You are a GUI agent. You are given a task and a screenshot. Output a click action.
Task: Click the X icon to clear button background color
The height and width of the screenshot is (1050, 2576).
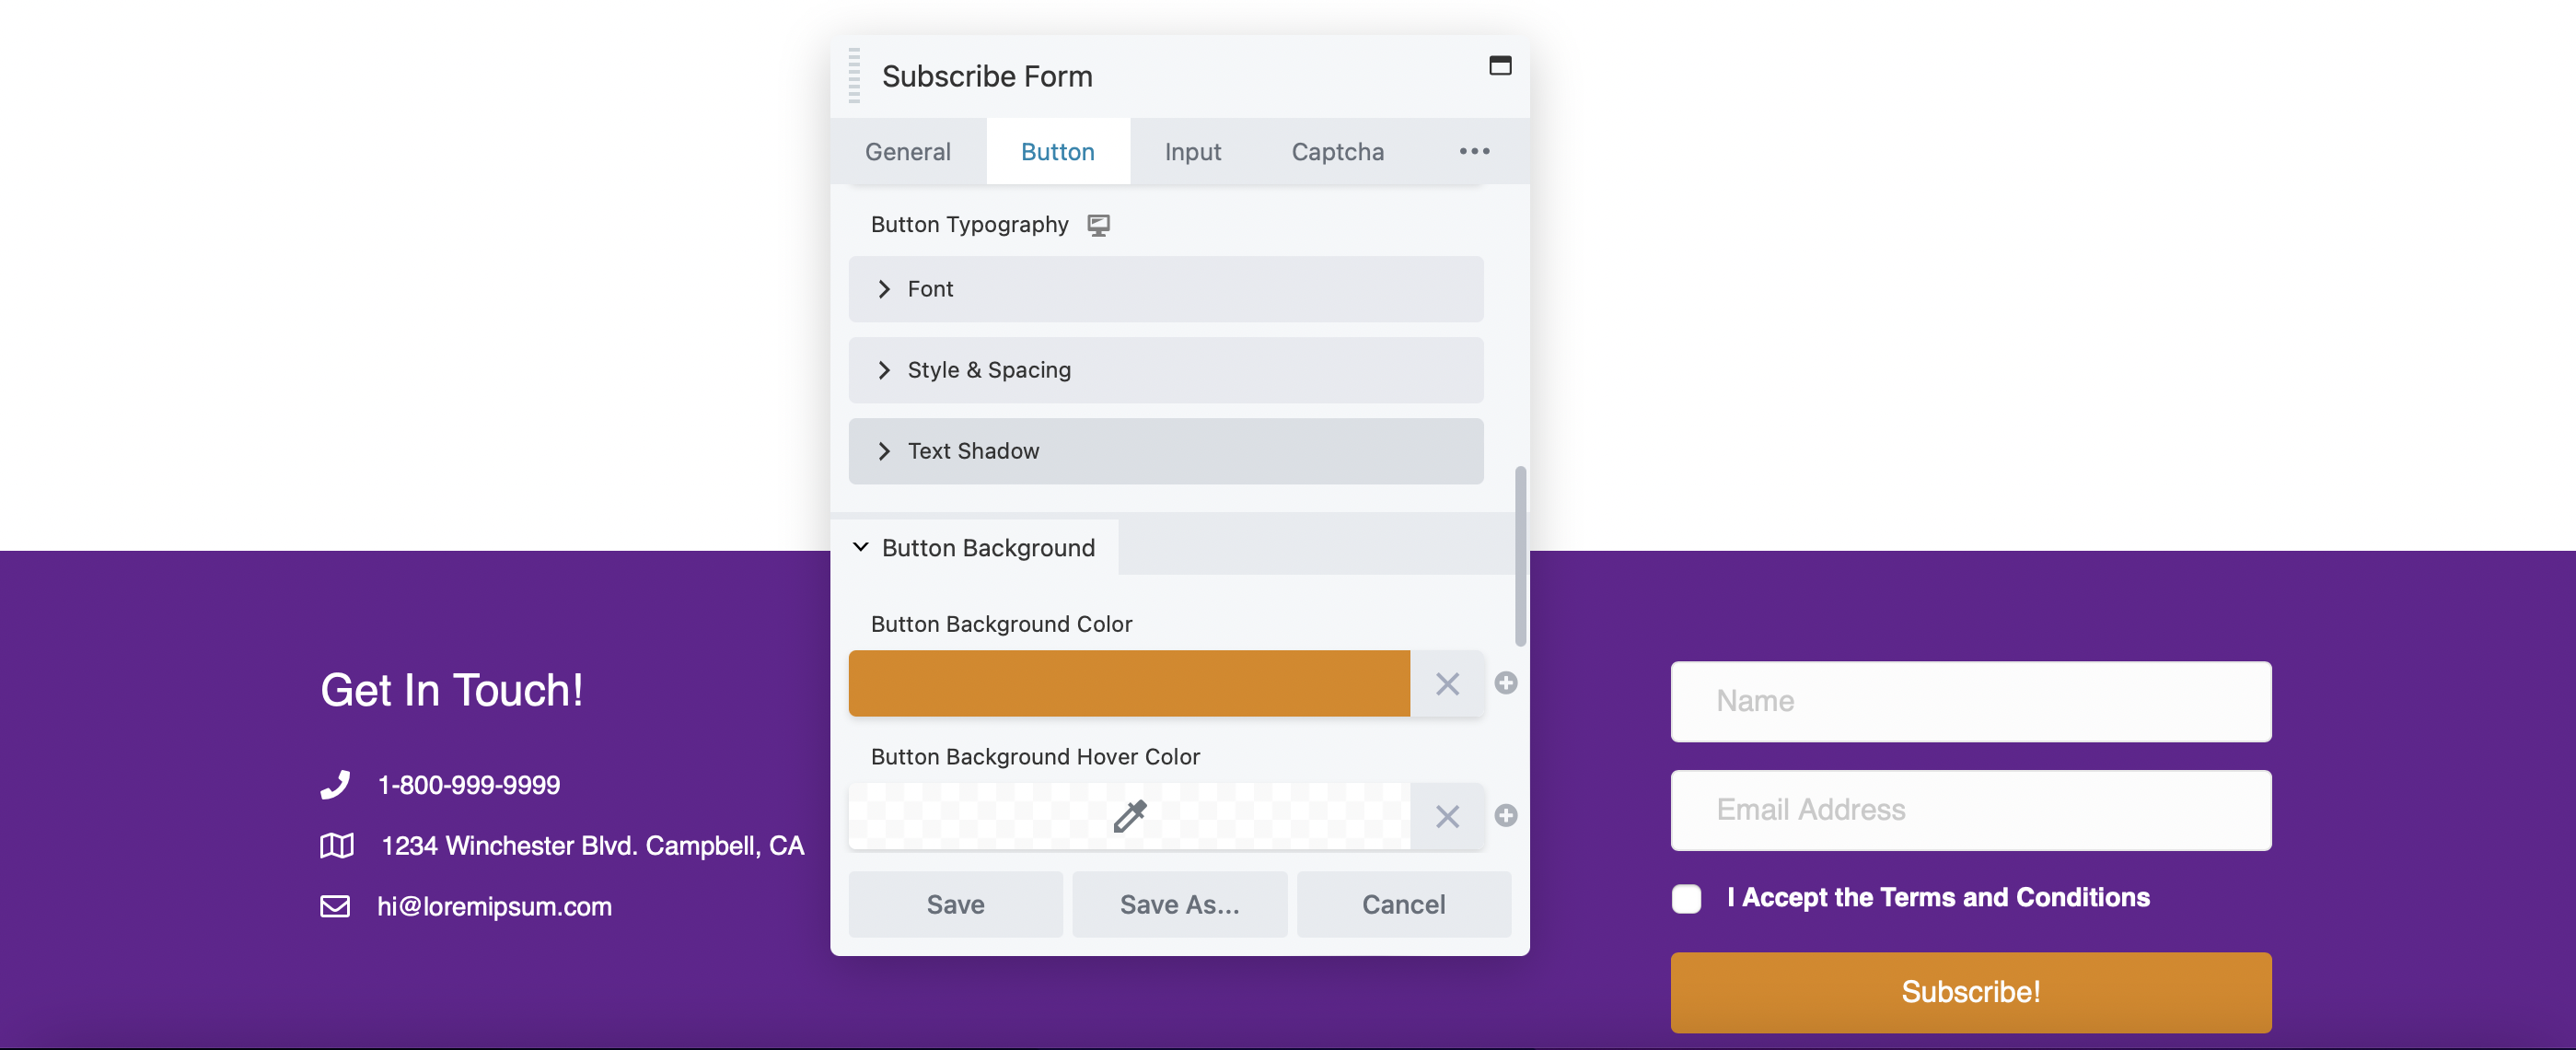click(1445, 682)
